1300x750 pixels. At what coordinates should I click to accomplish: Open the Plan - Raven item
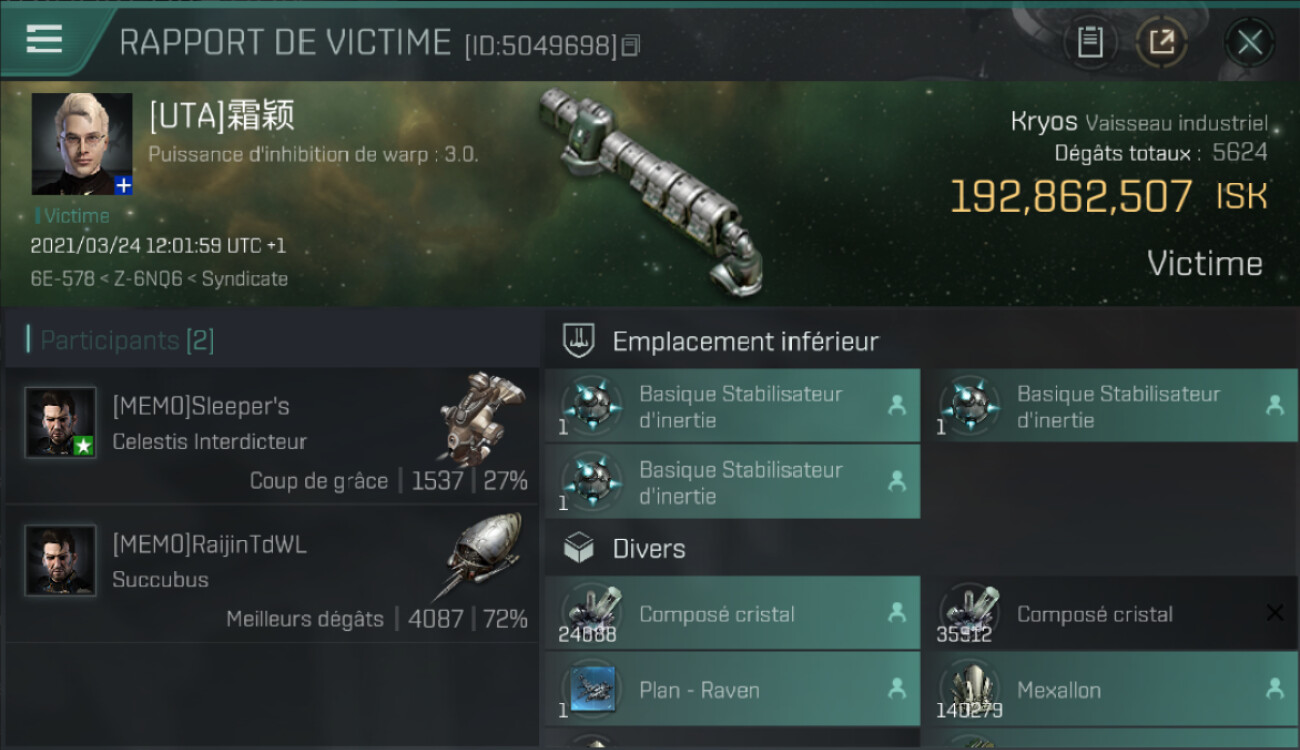pyautogui.click(x=732, y=689)
